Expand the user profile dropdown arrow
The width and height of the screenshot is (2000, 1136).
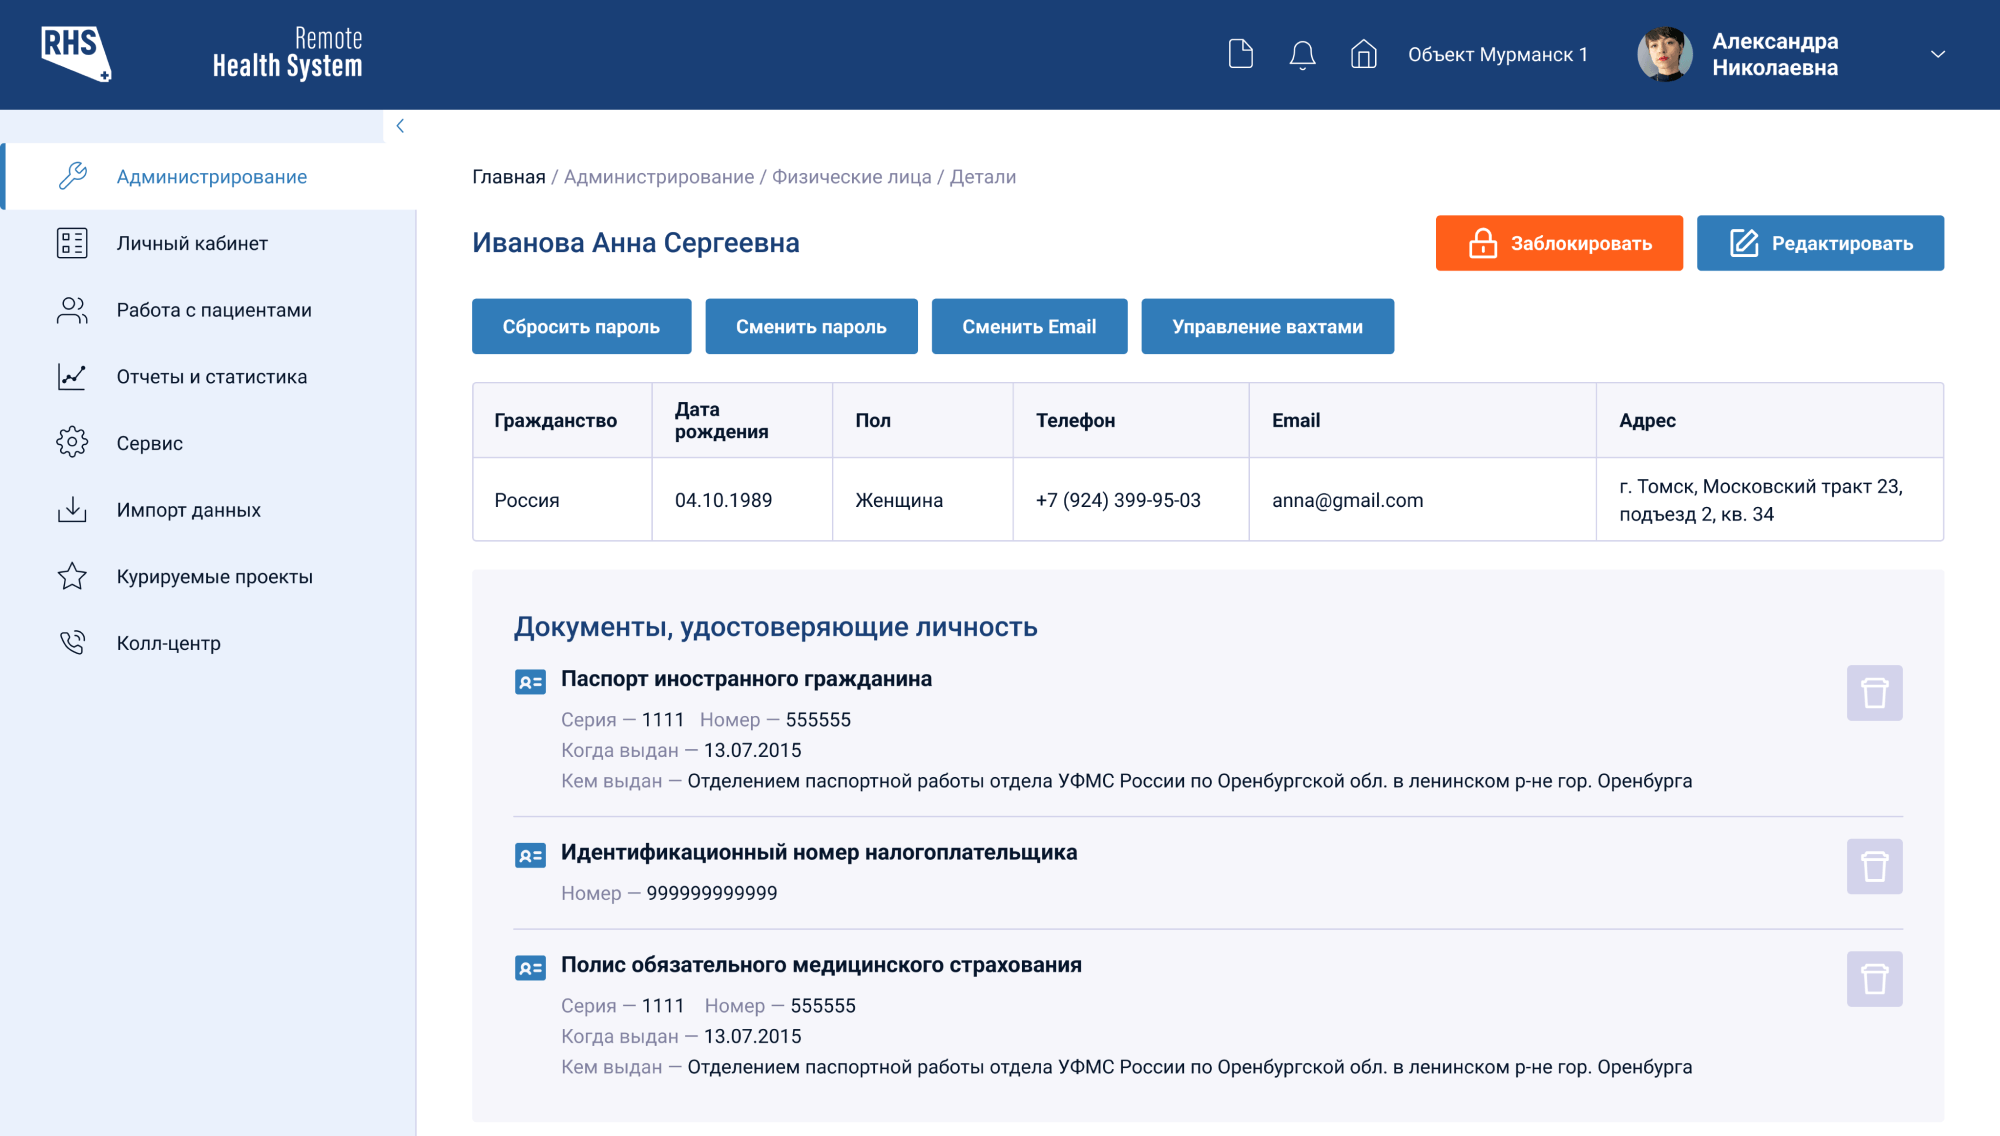point(1937,54)
